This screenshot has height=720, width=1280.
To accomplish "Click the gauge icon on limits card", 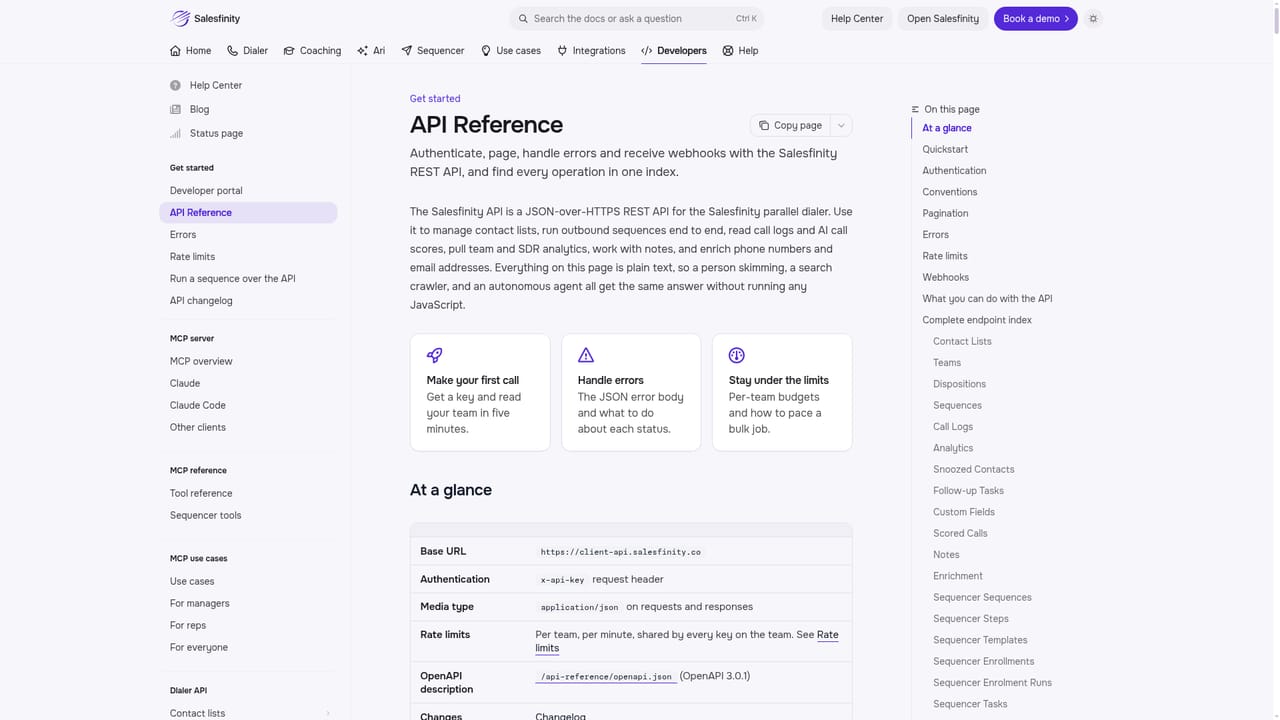I will coord(737,355).
